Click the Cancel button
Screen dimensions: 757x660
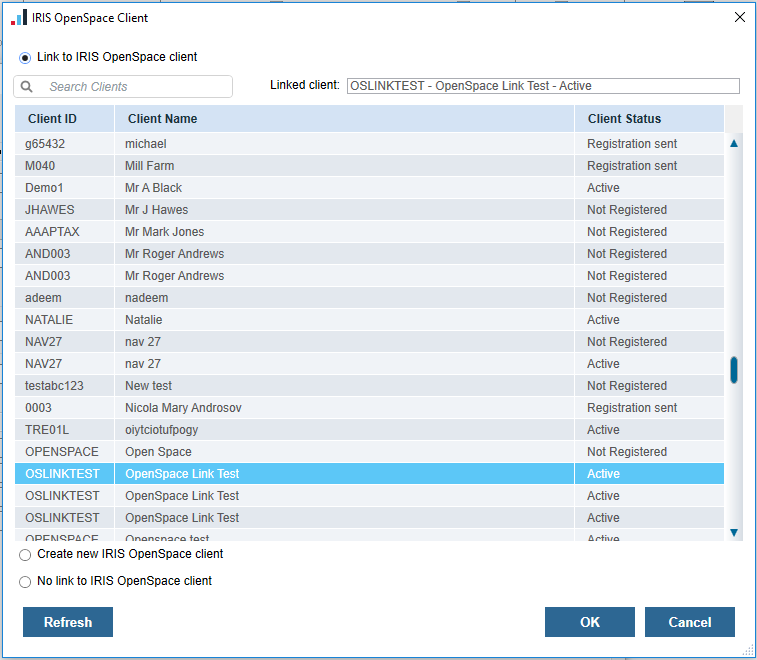click(690, 622)
